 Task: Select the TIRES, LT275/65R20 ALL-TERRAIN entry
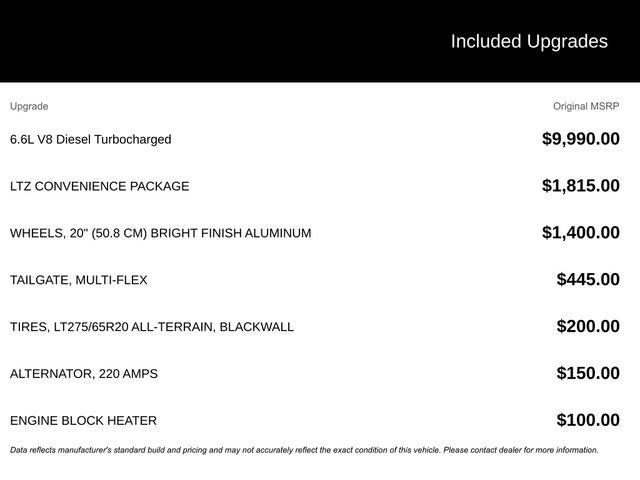(151, 327)
